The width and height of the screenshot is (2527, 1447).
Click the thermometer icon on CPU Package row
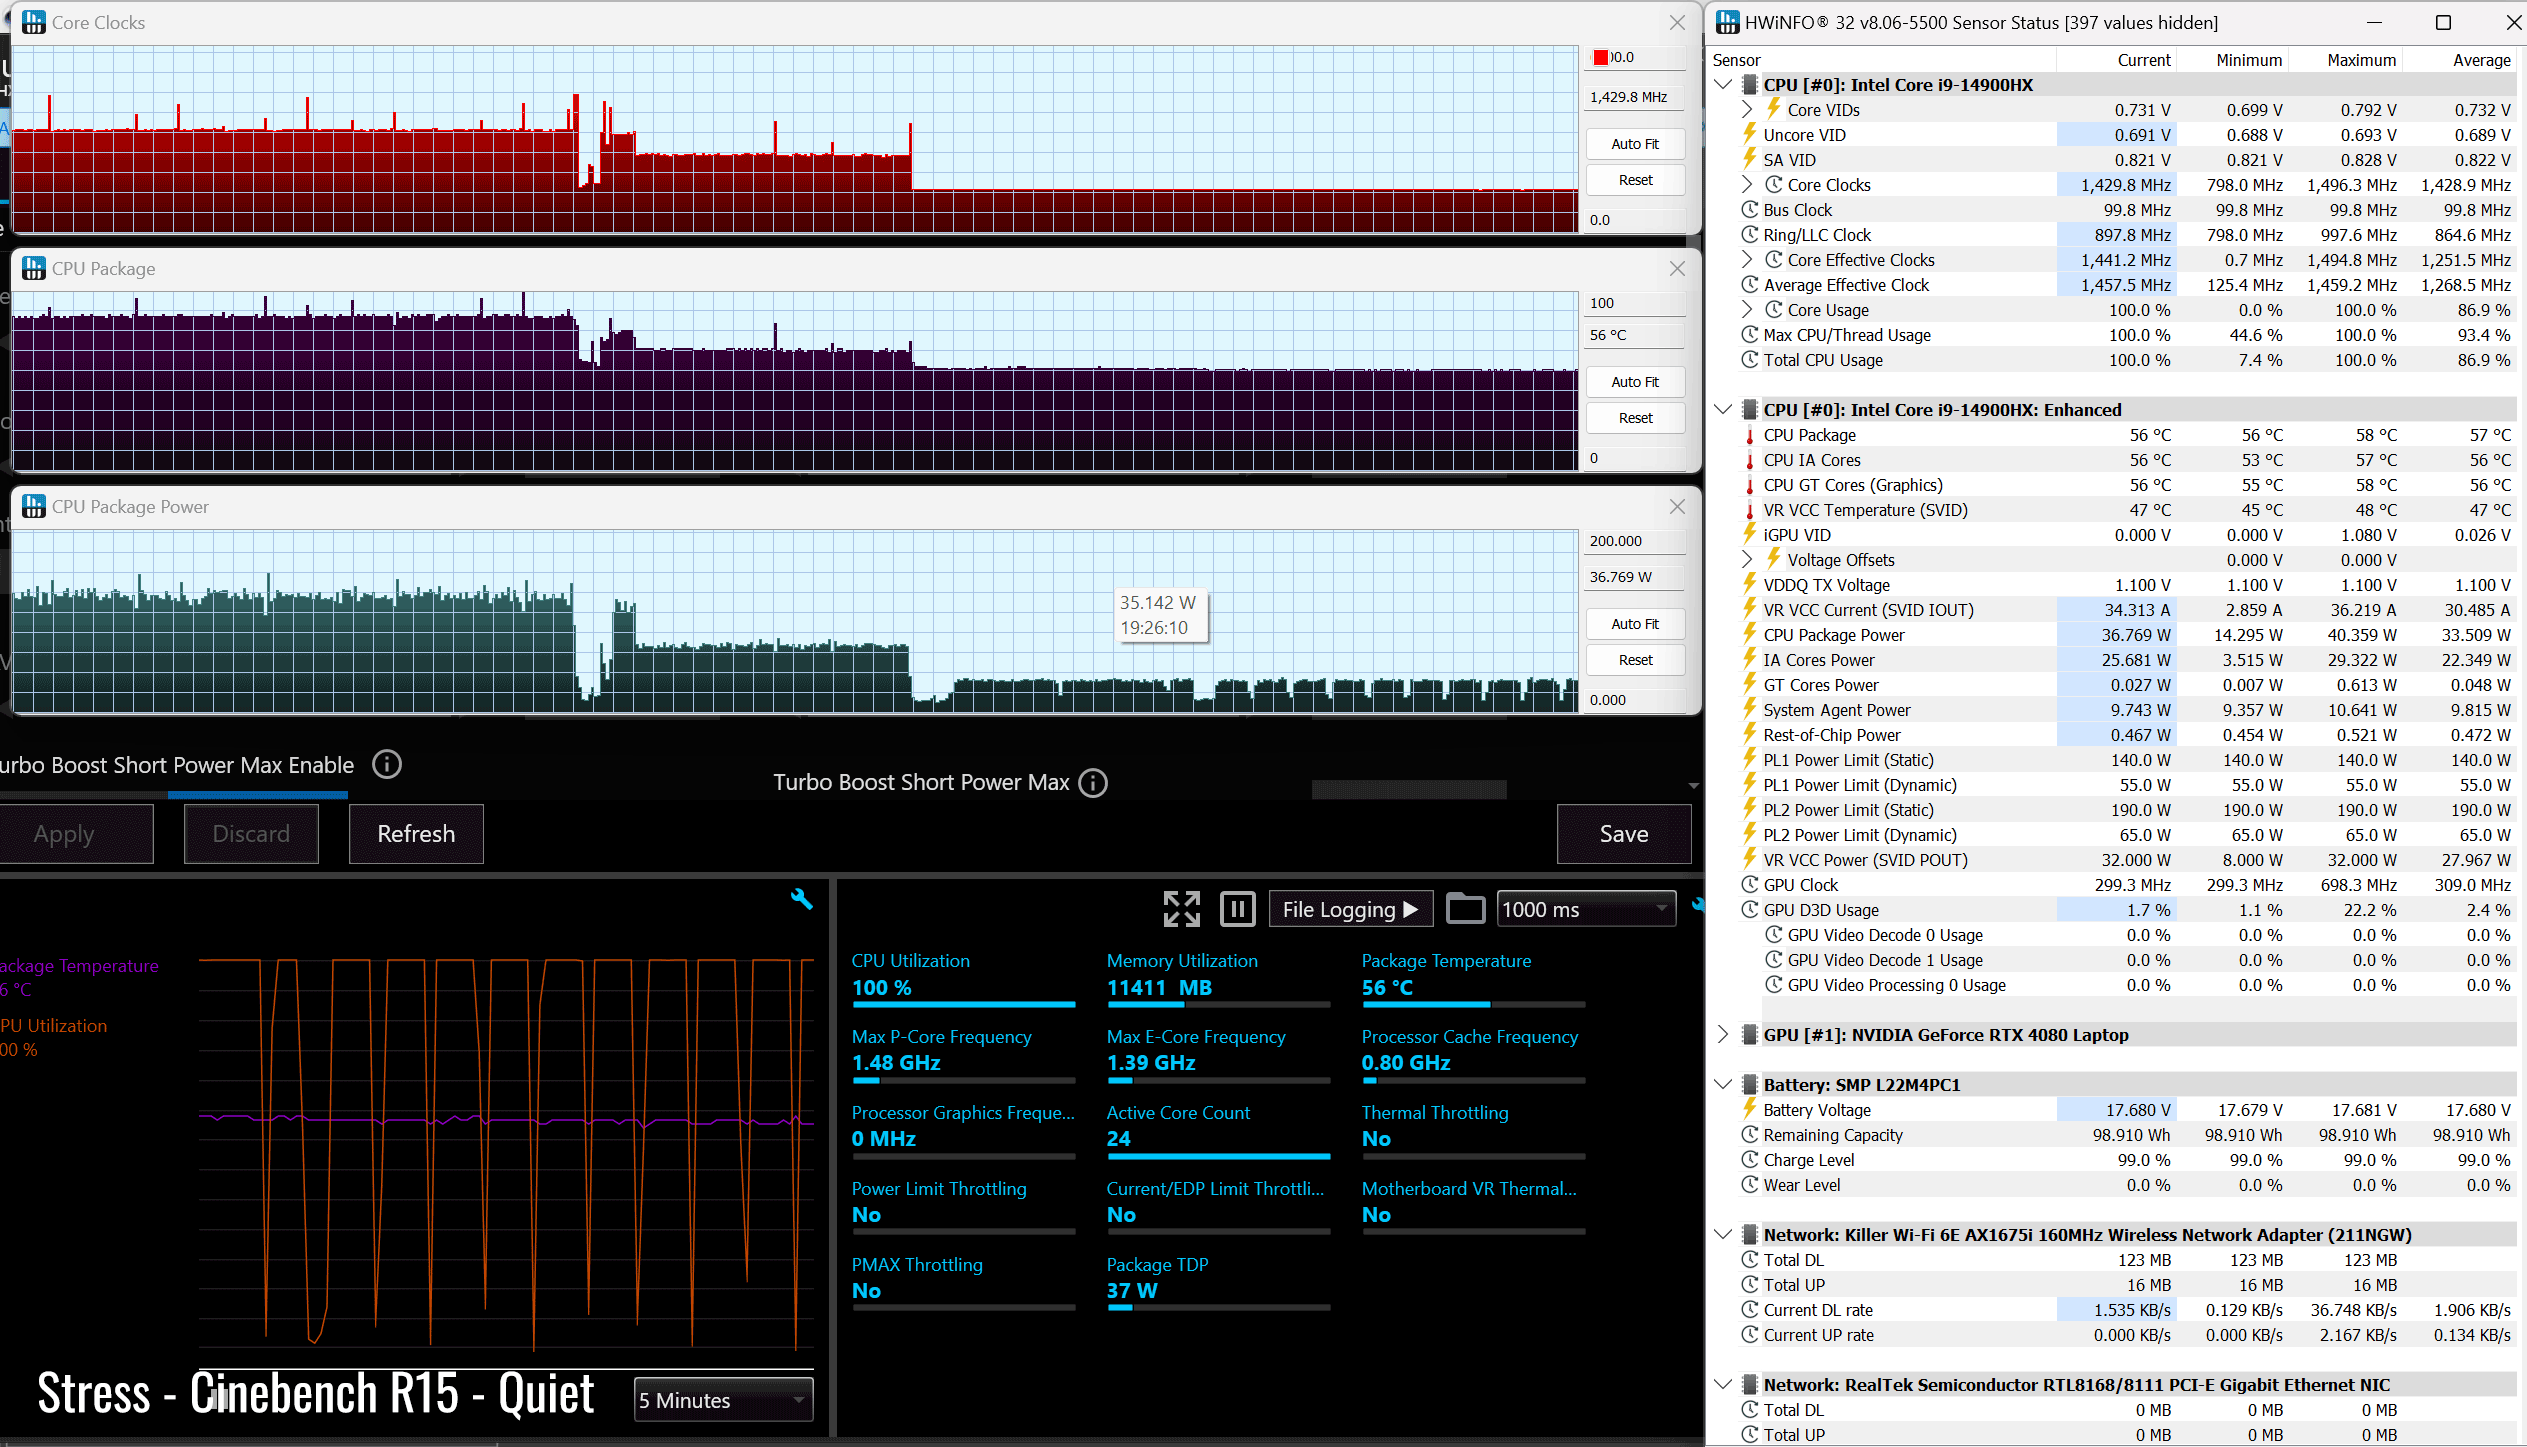[1750, 435]
